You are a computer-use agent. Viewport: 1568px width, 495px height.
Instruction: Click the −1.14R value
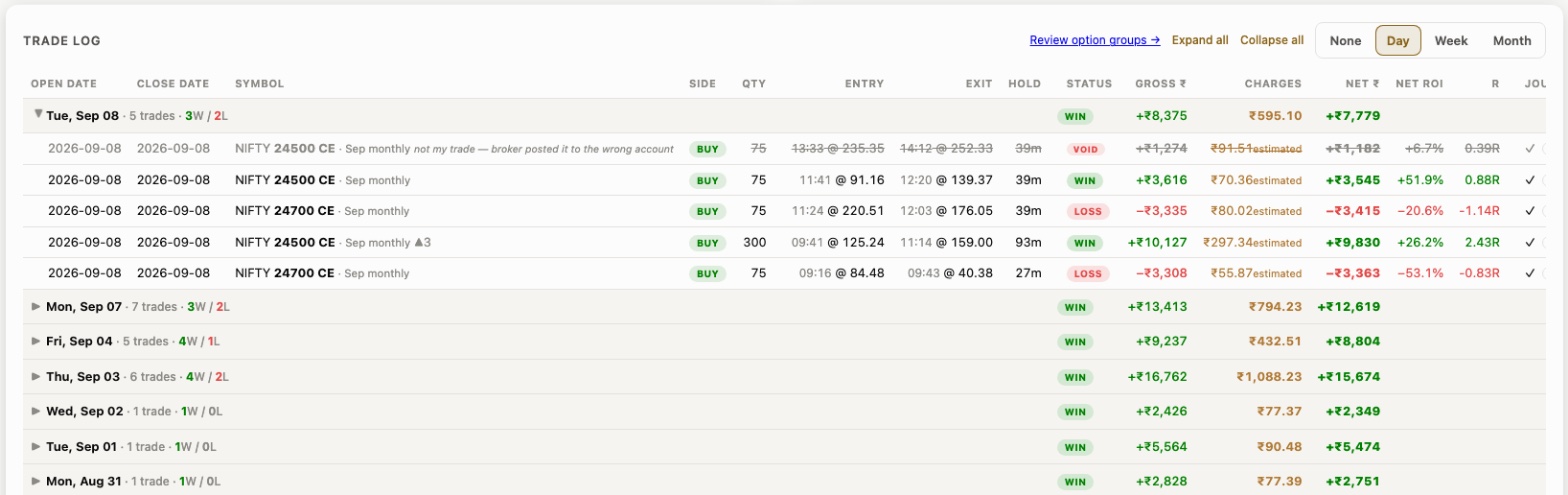pos(1478,211)
